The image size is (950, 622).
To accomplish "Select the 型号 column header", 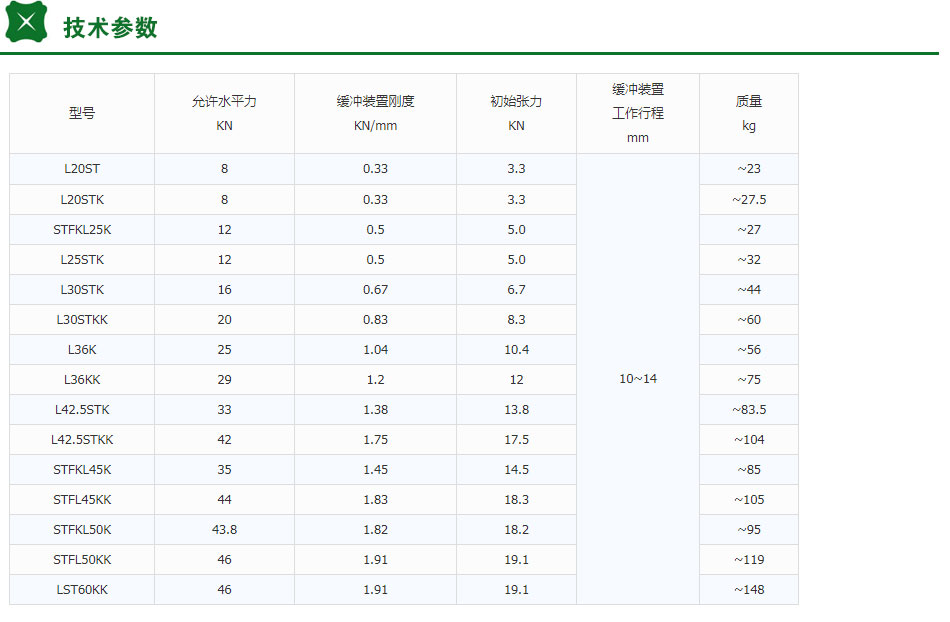I will [x=82, y=113].
